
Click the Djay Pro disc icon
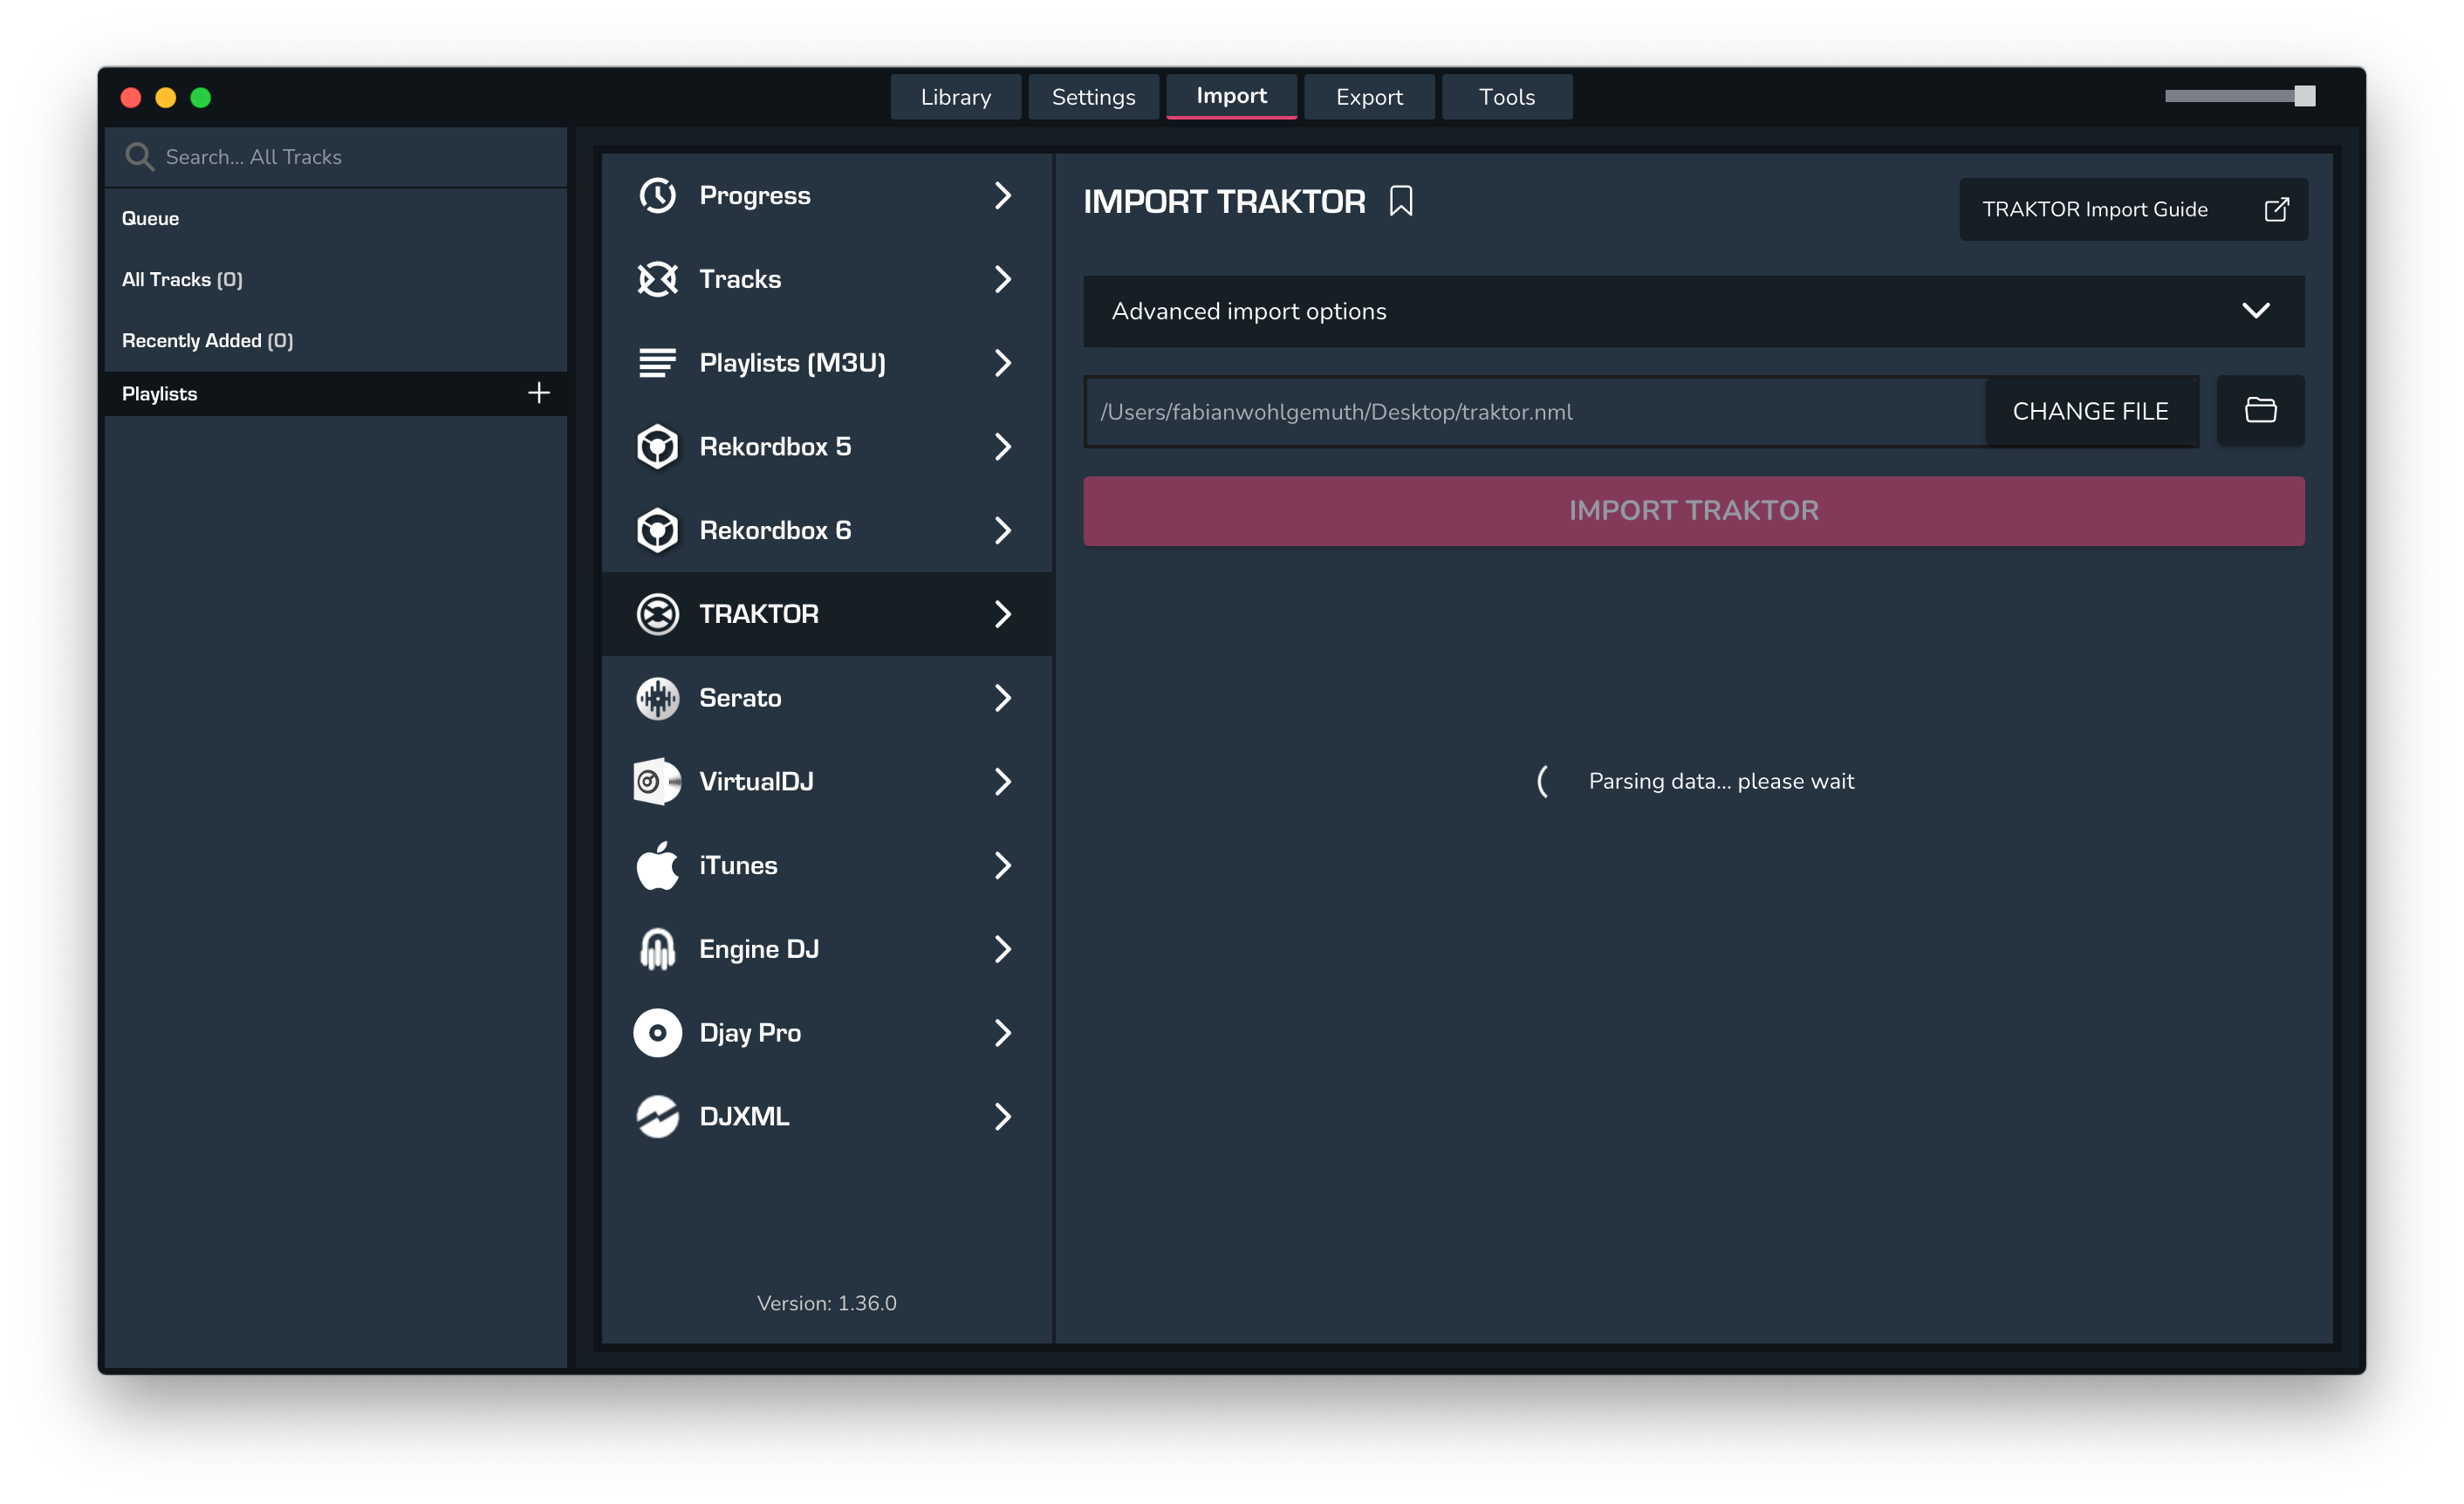657,1033
